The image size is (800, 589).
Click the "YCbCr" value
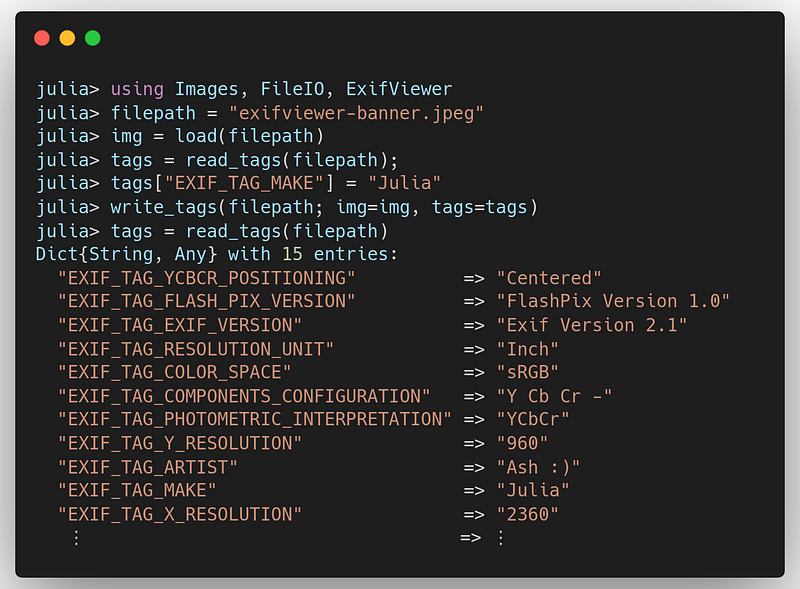click(x=533, y=419)
